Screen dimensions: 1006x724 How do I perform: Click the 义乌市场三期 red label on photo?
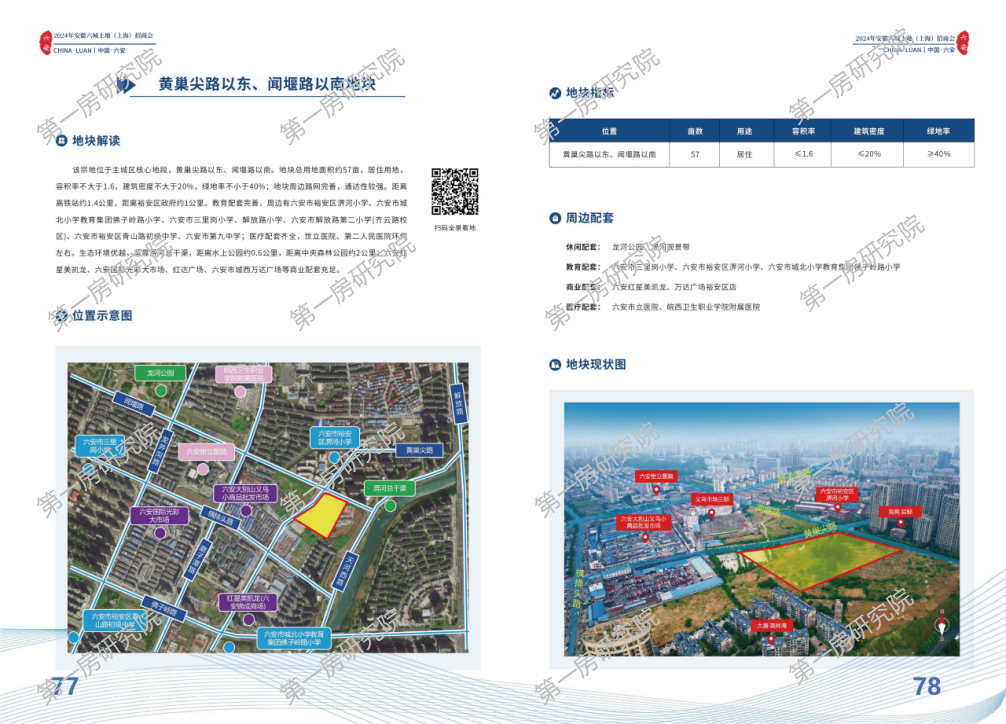713,498
